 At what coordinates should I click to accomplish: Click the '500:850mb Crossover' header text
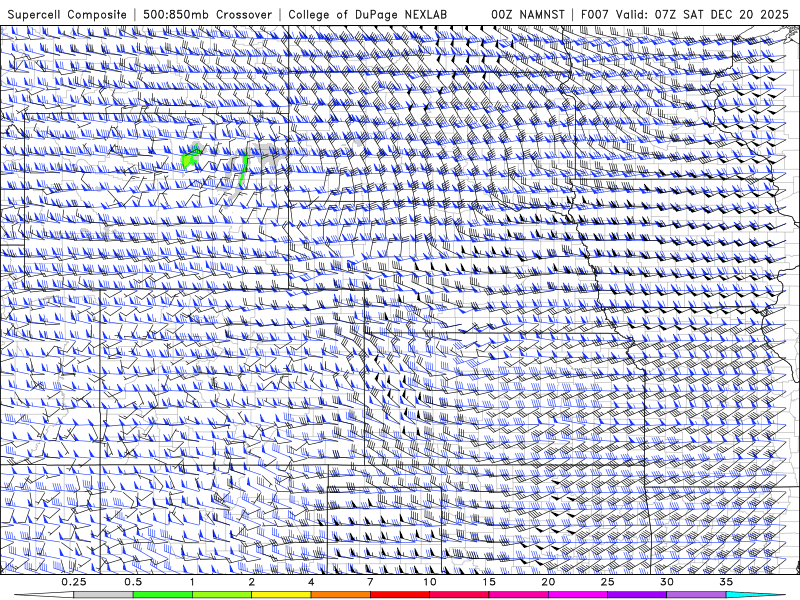pos(208,14)
